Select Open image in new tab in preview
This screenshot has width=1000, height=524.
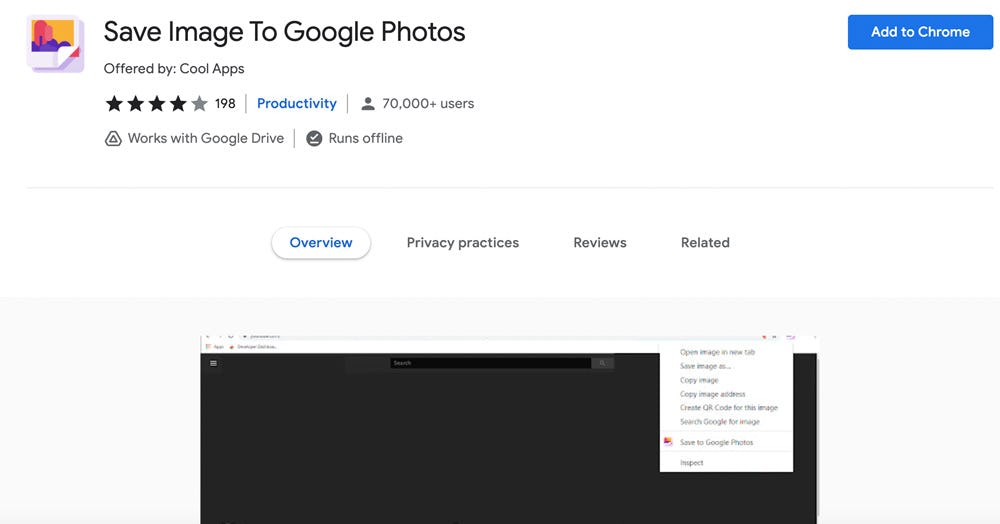pyautogui.click(x=717, y=352)
